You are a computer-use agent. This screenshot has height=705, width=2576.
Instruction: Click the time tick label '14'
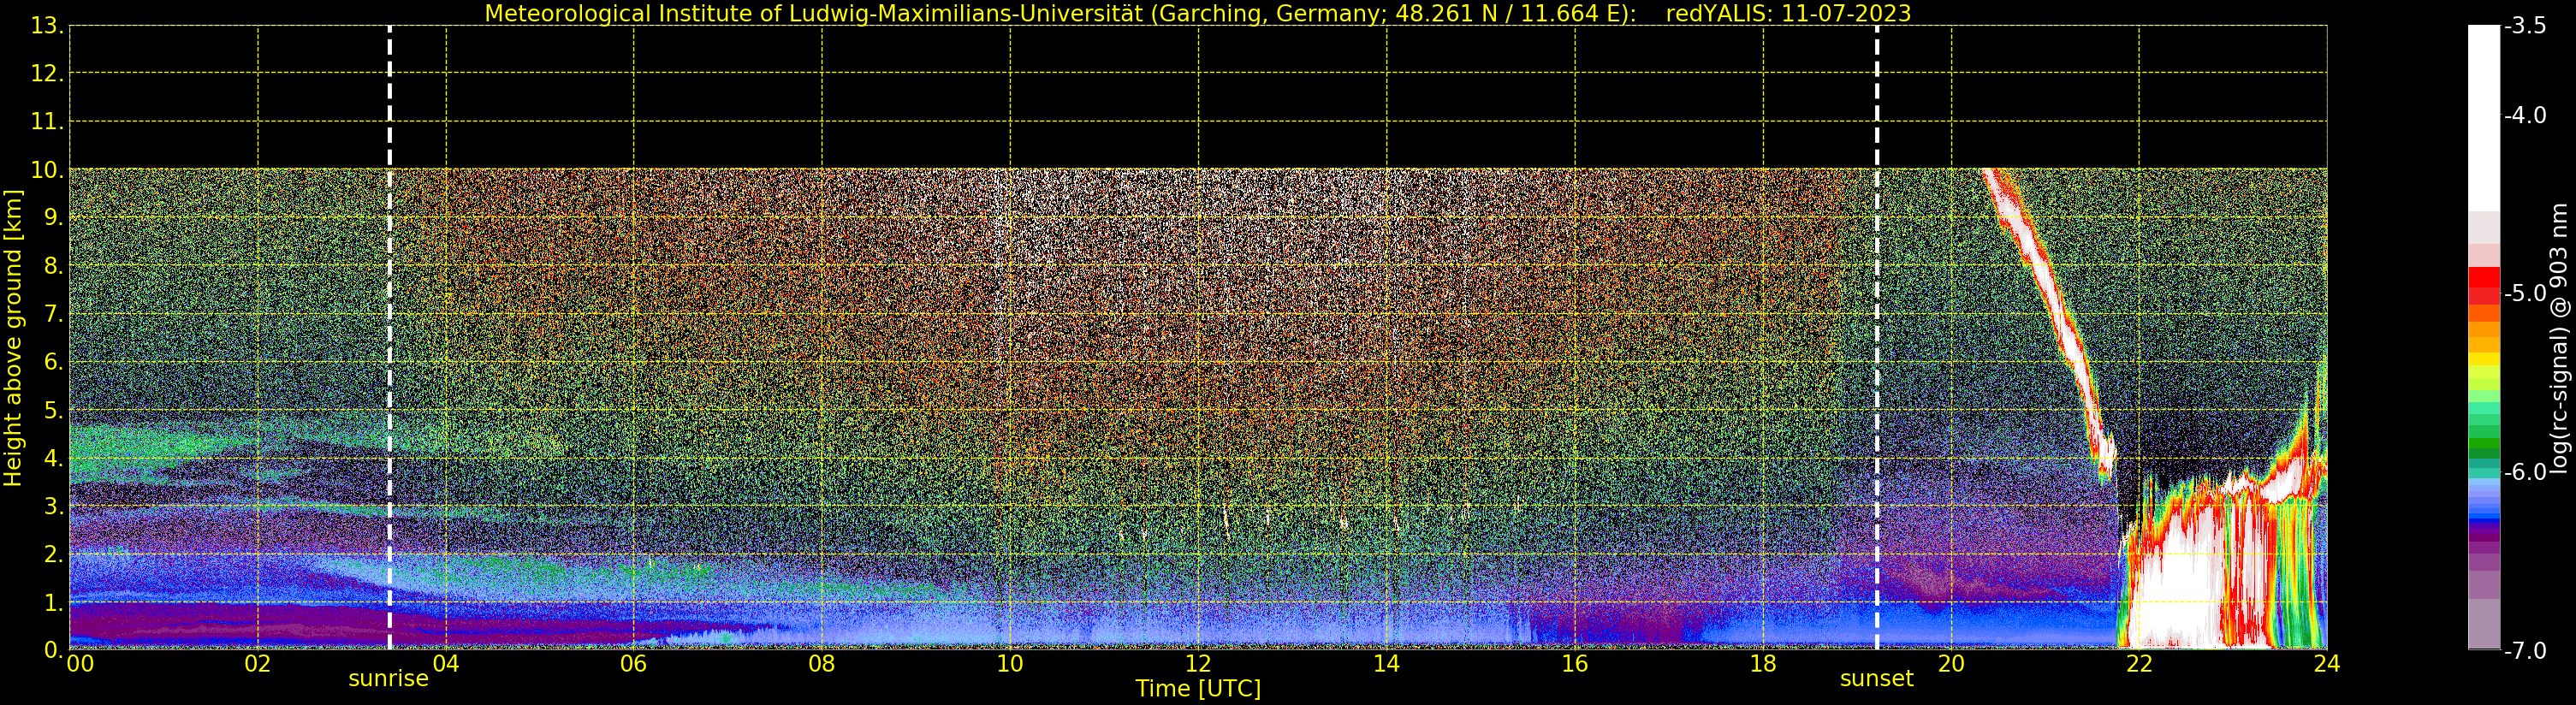click(1386, 663)
